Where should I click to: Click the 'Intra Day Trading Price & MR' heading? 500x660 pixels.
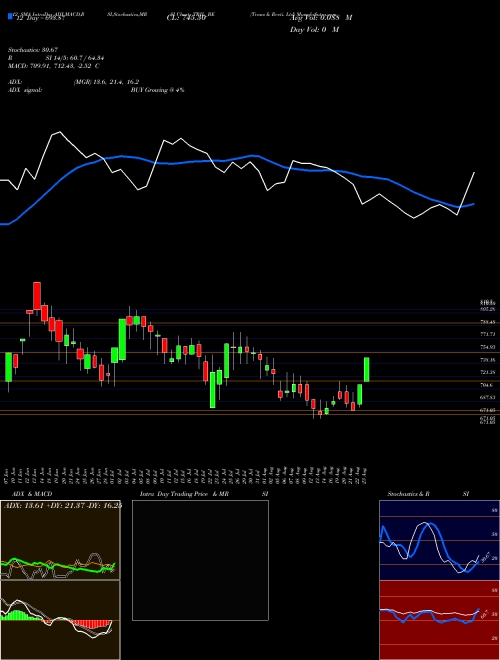tap(184, 494)
